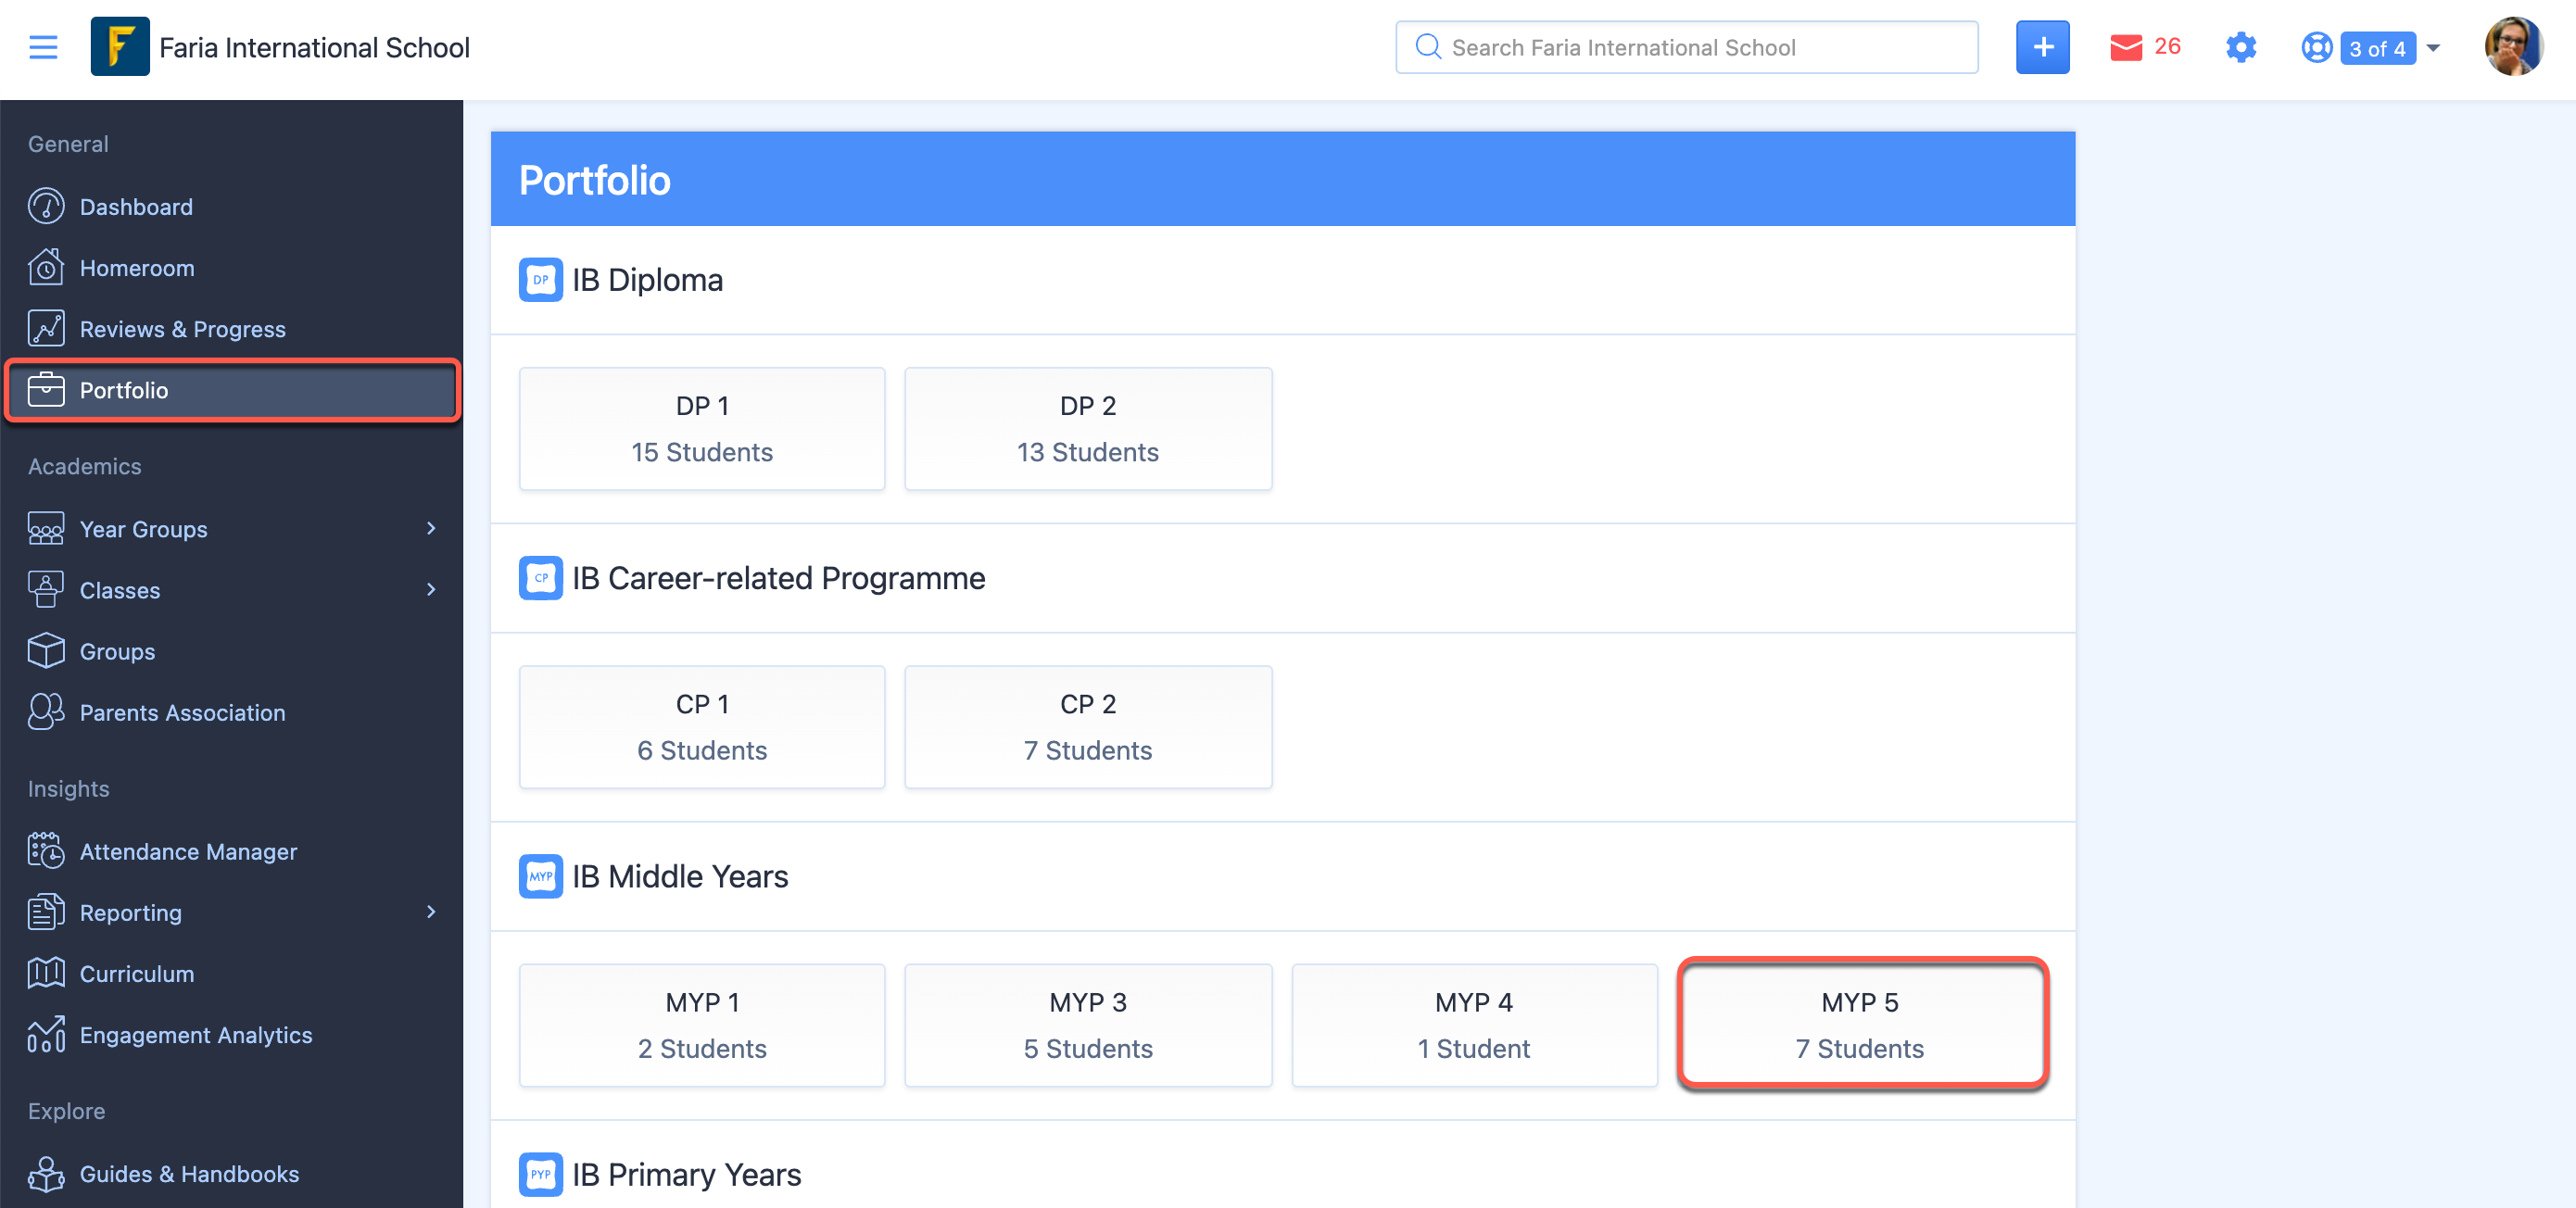Open Curriculum link
2576x1208 pixels.
click(x=137, y=973)
